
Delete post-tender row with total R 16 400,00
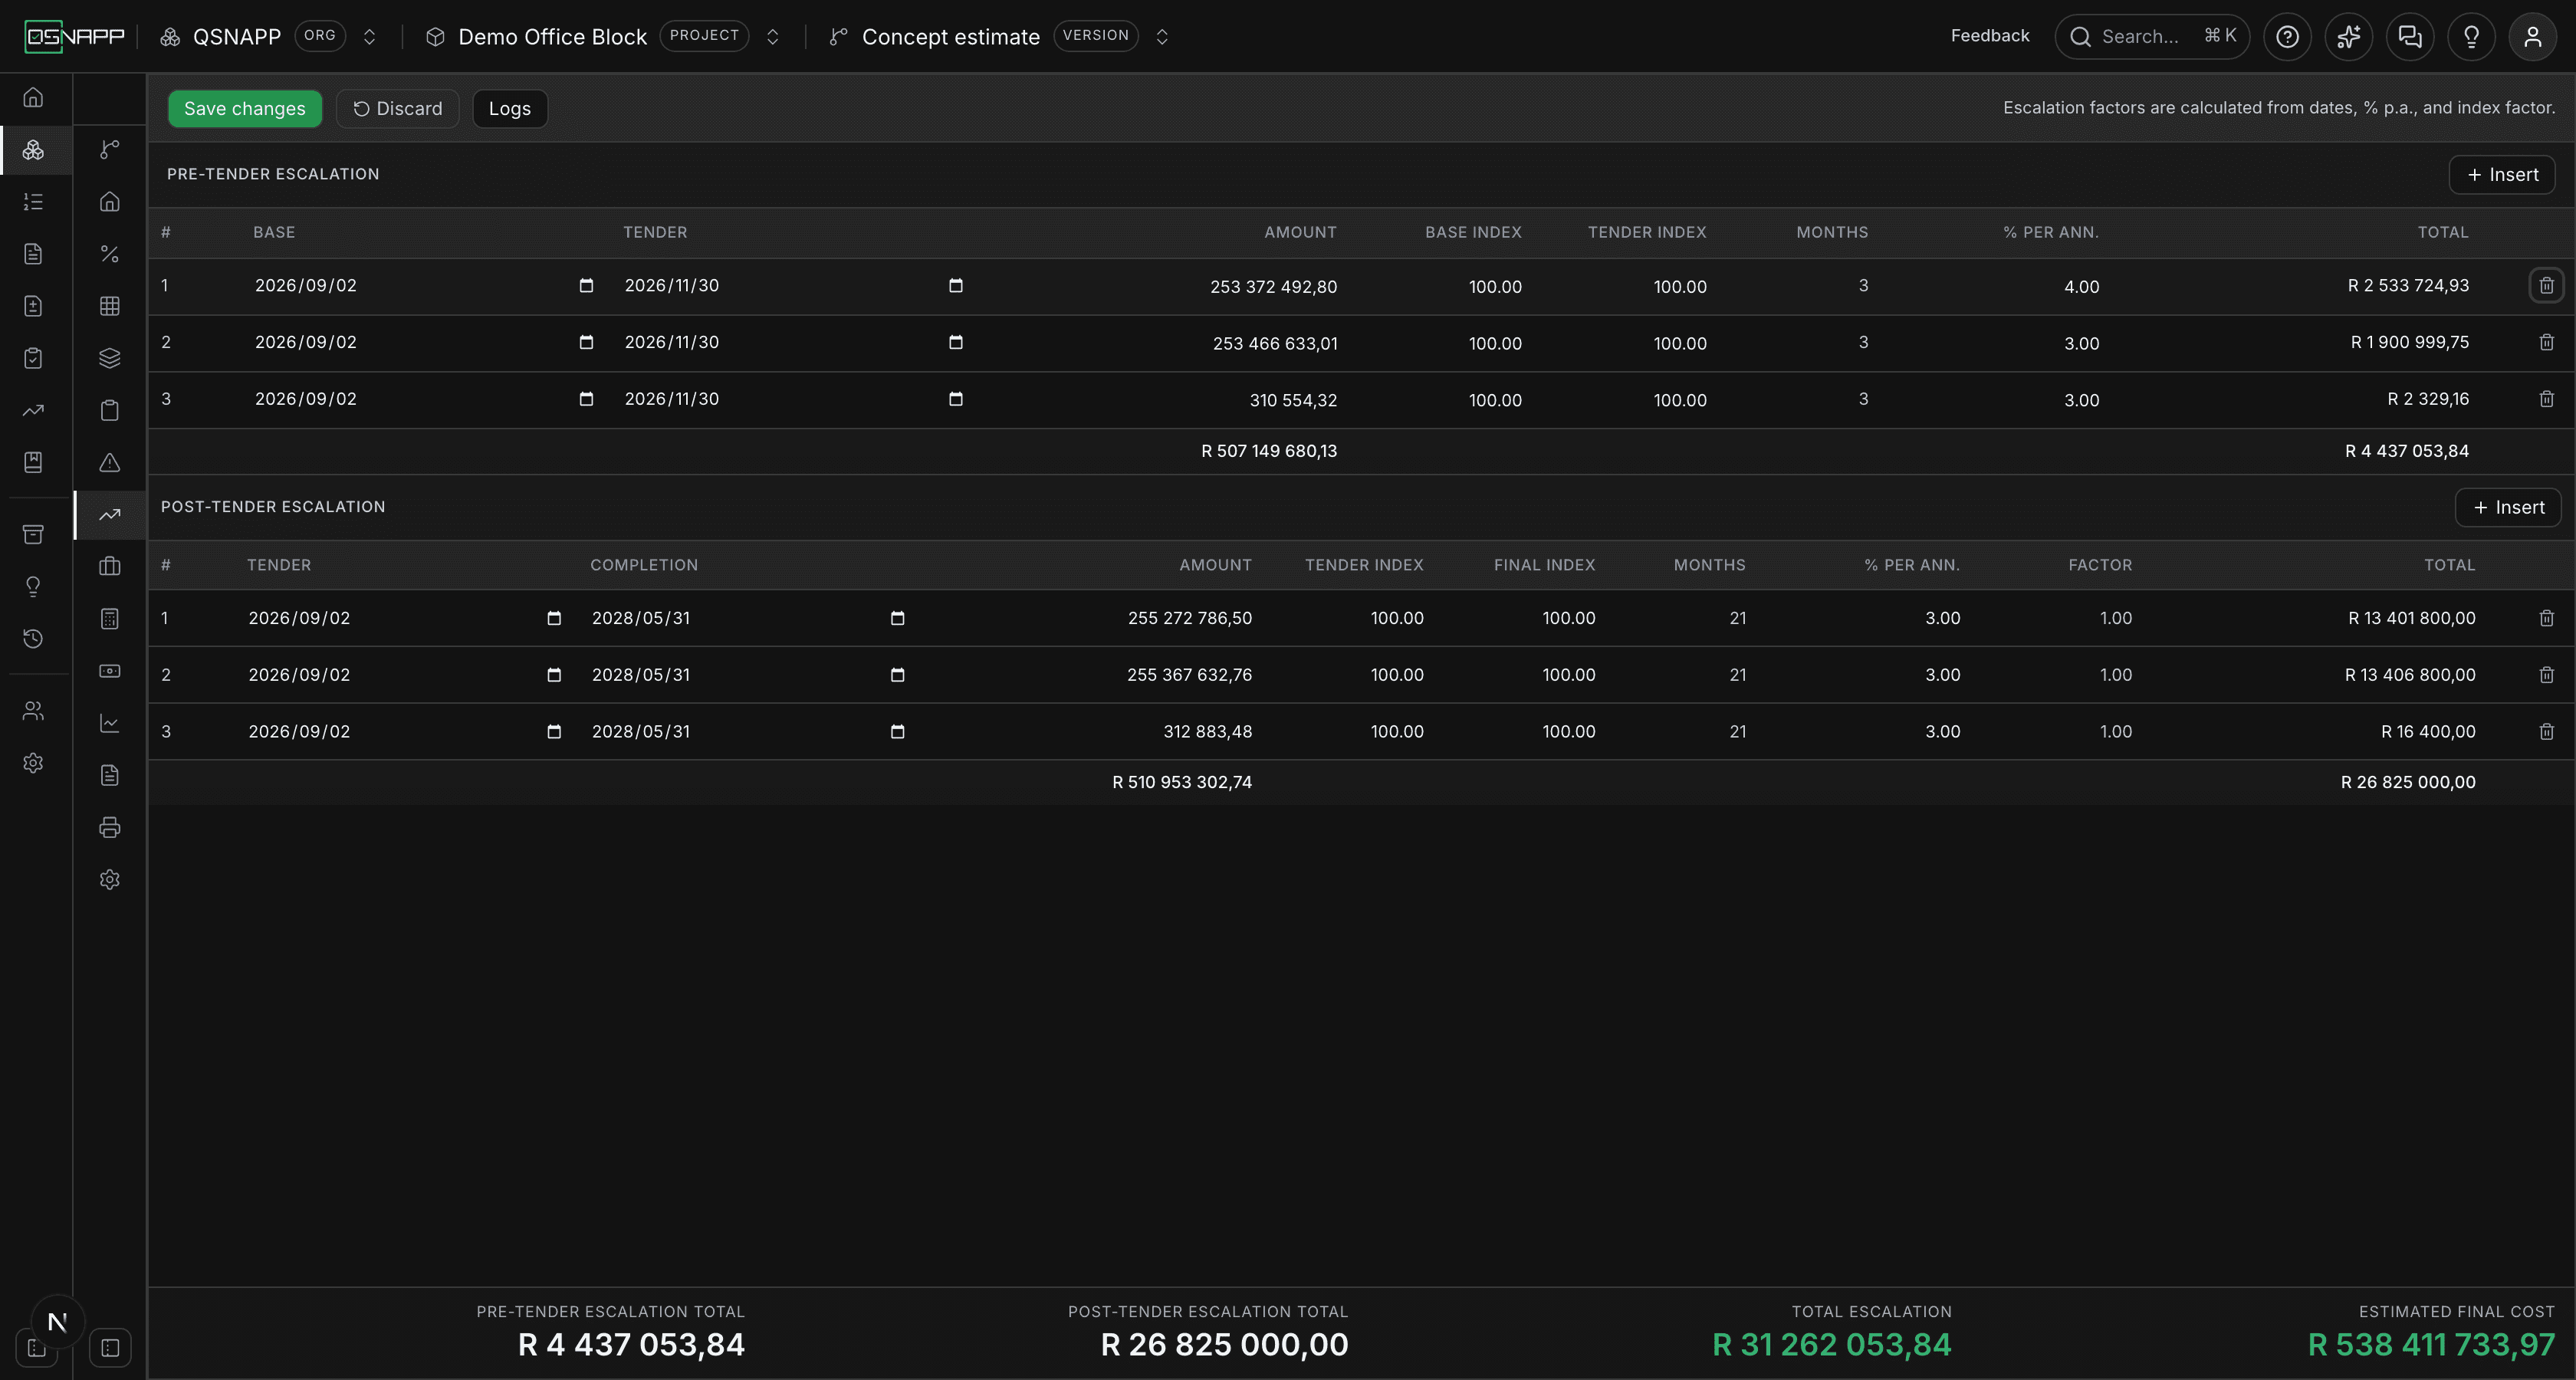pyautogui.click(x=2546, y=732)
